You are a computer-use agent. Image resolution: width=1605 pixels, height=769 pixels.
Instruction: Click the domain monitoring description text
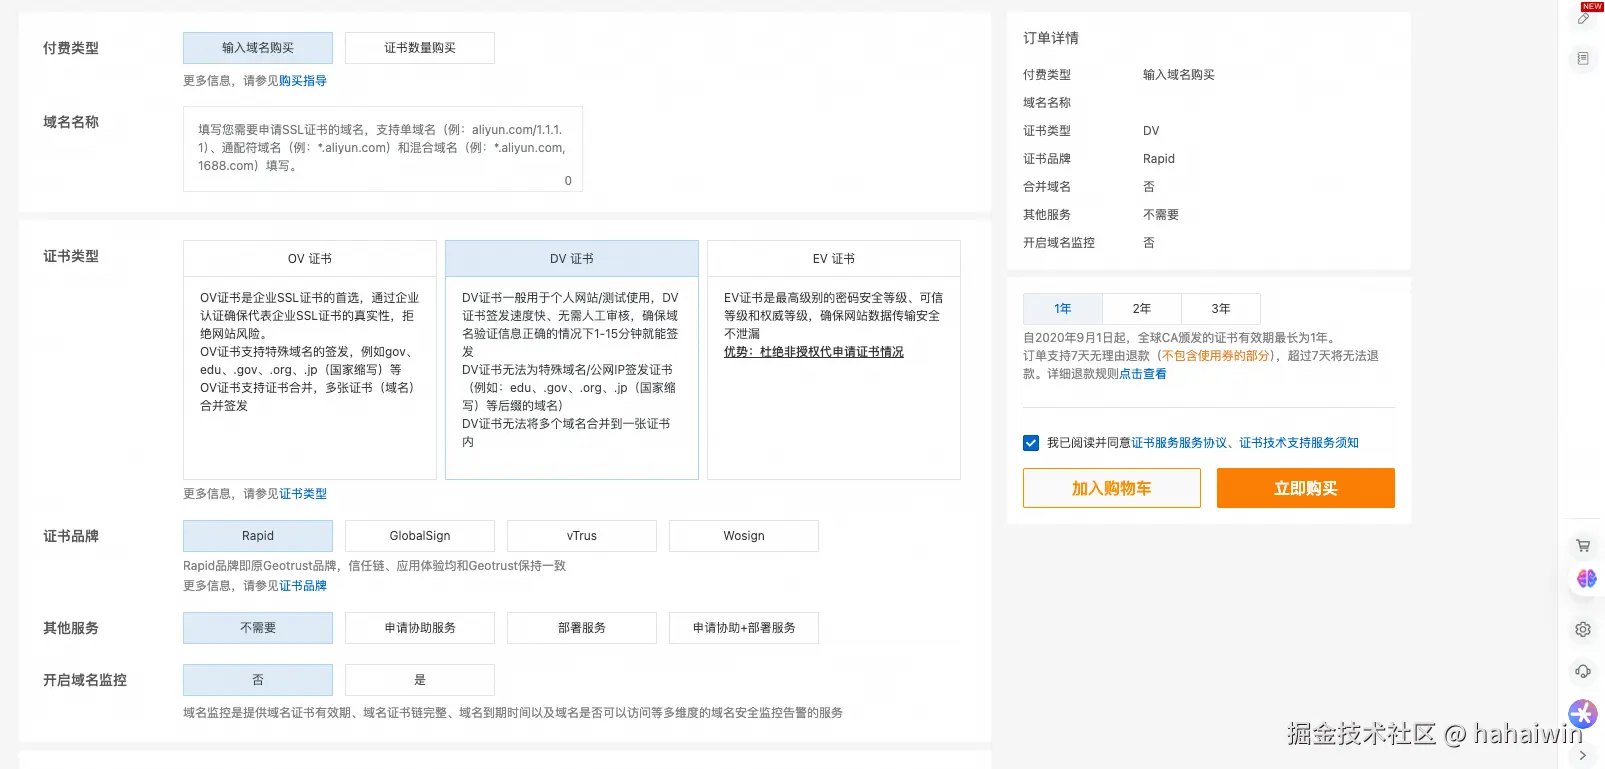pos(513,713)
